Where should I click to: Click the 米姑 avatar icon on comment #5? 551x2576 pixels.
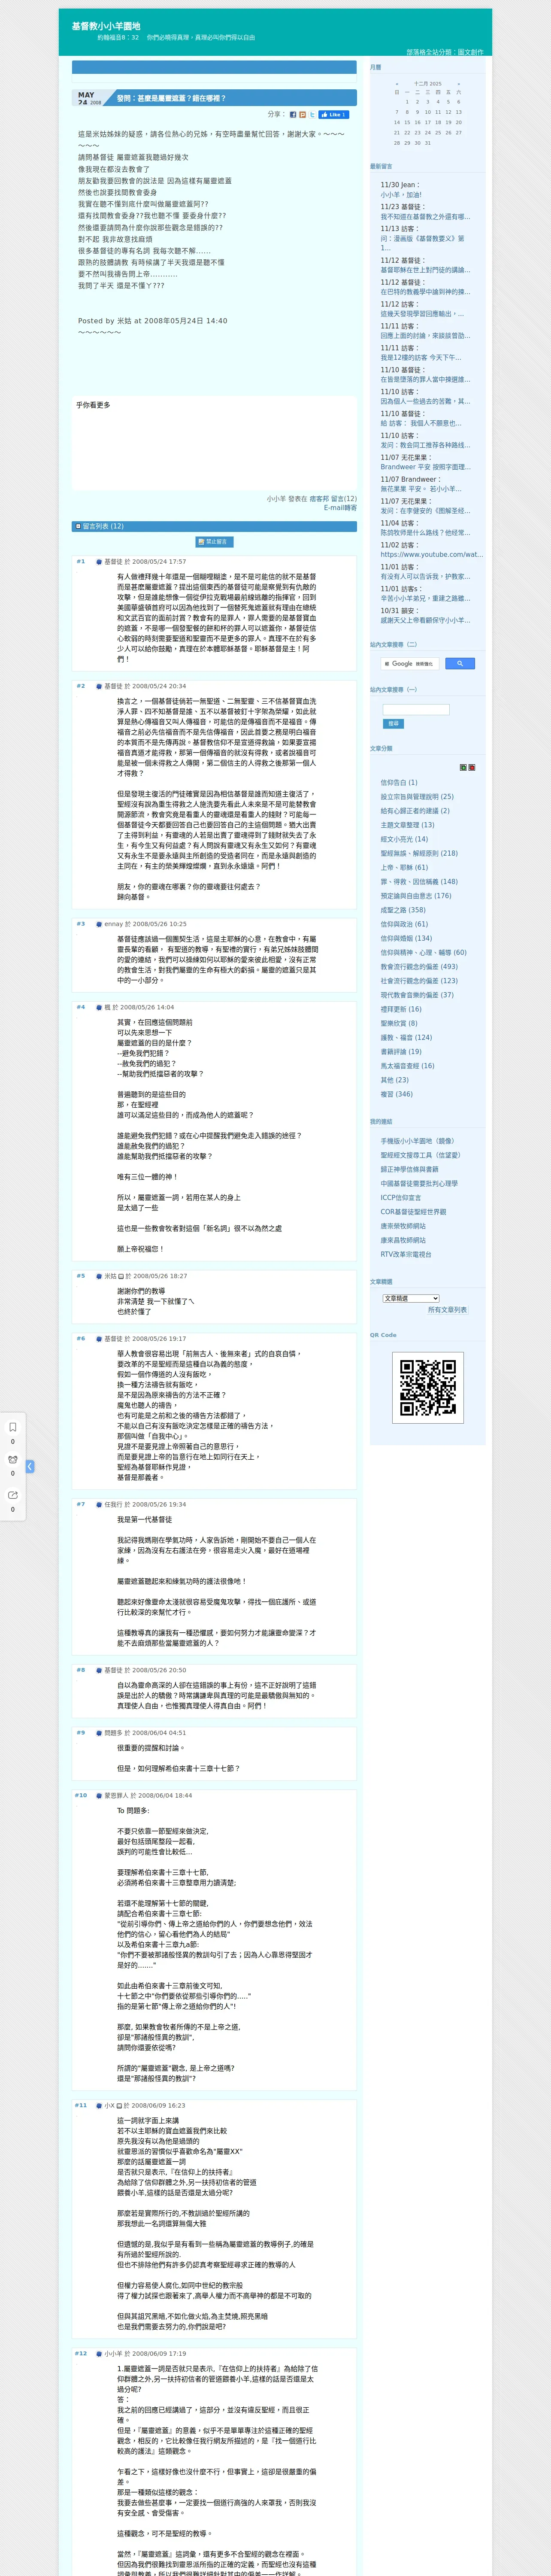[99, 1276]
